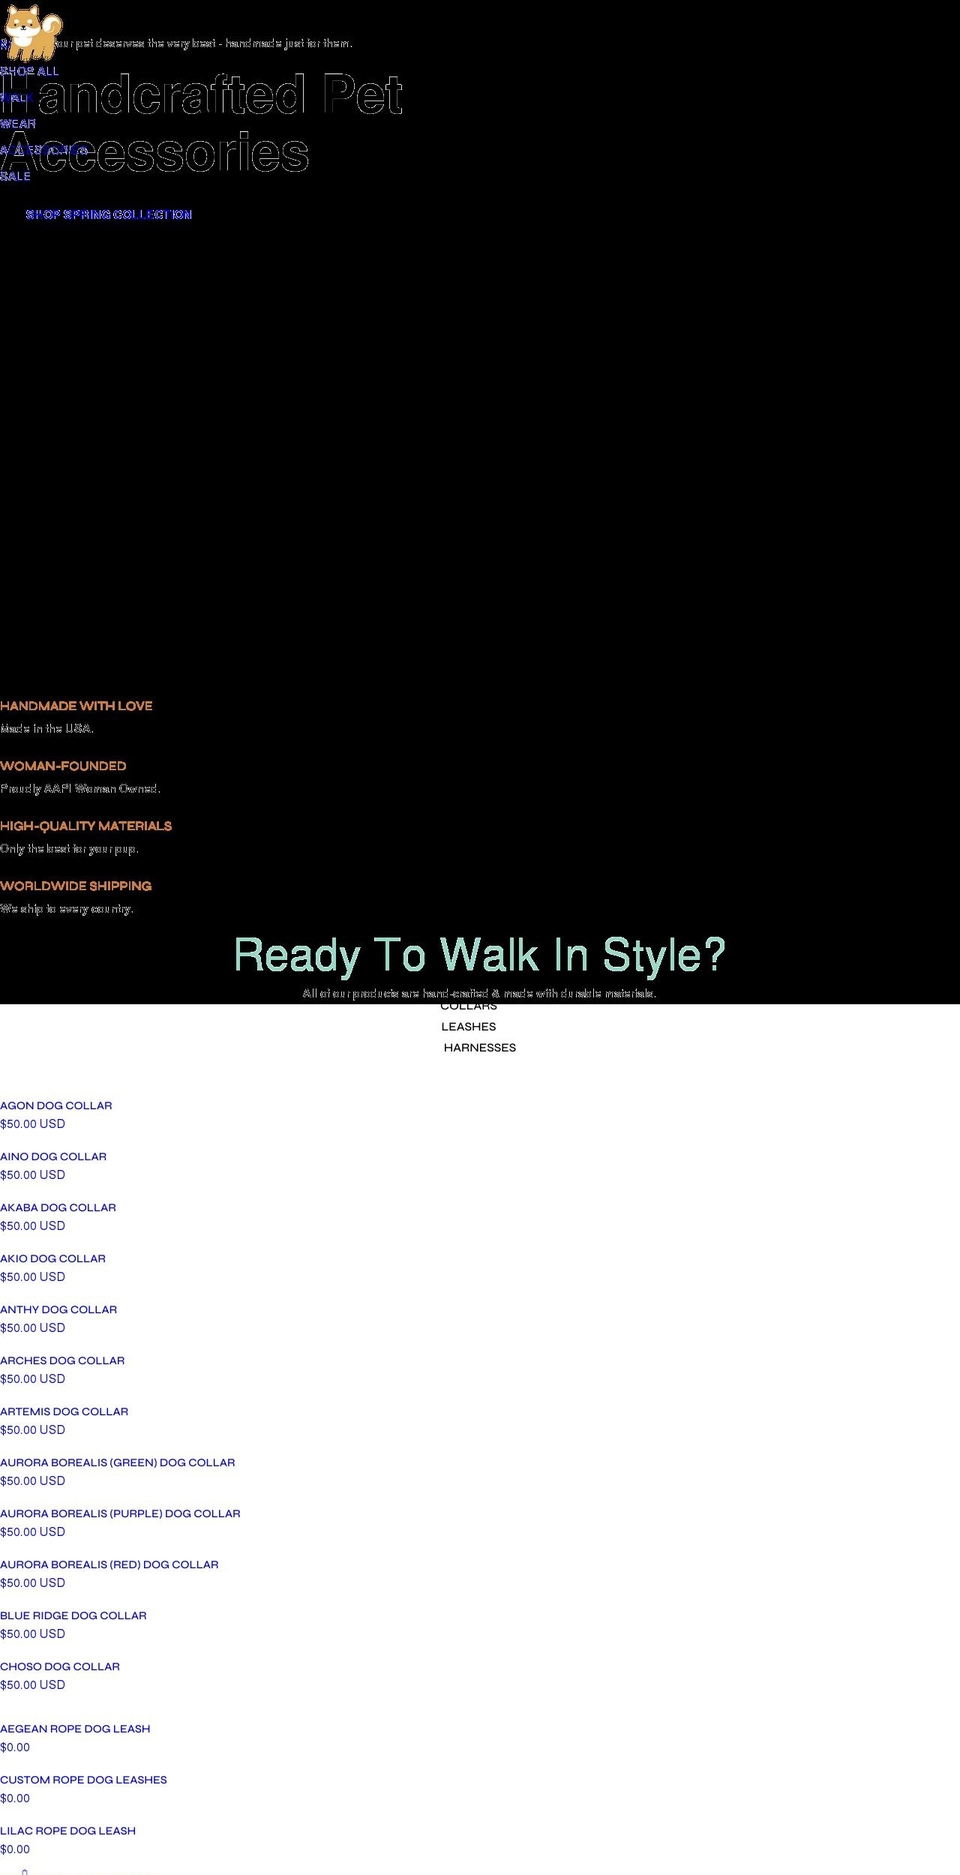
Task: Click the $50.00 USD price under Agon Dog Collar
Action: tap(33, 1124)
